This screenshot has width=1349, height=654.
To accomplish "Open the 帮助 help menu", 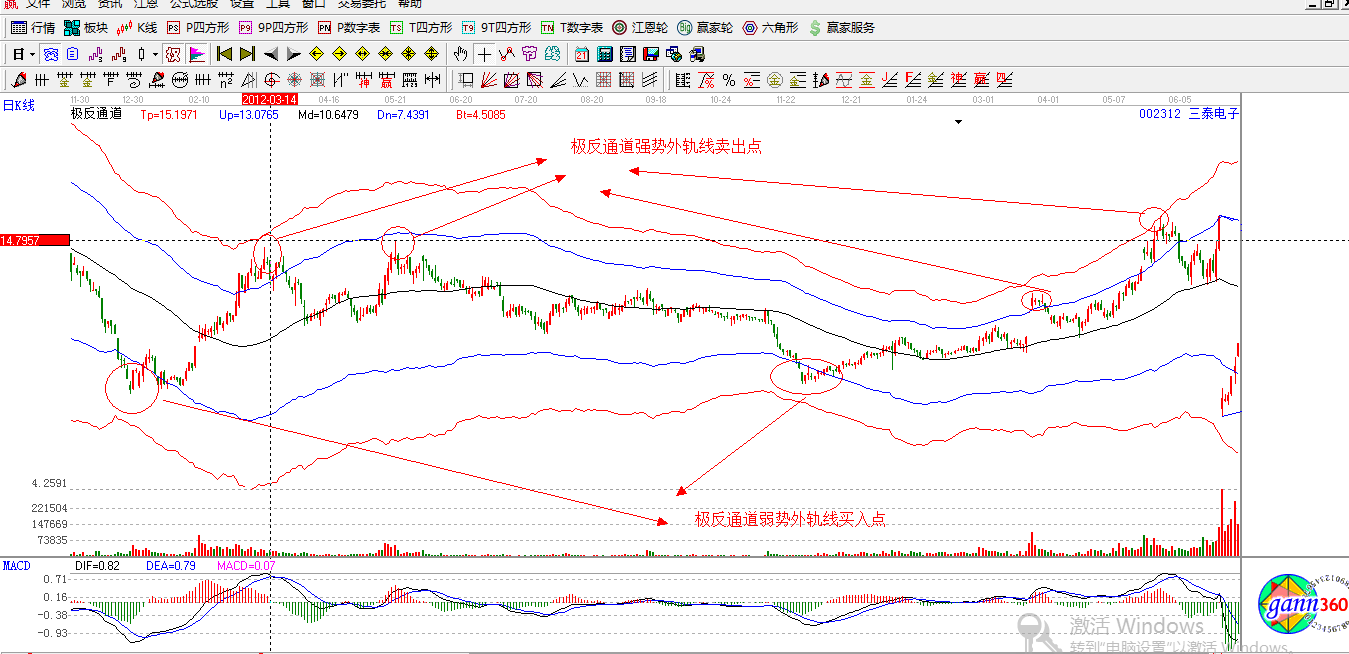I will 409,4.
